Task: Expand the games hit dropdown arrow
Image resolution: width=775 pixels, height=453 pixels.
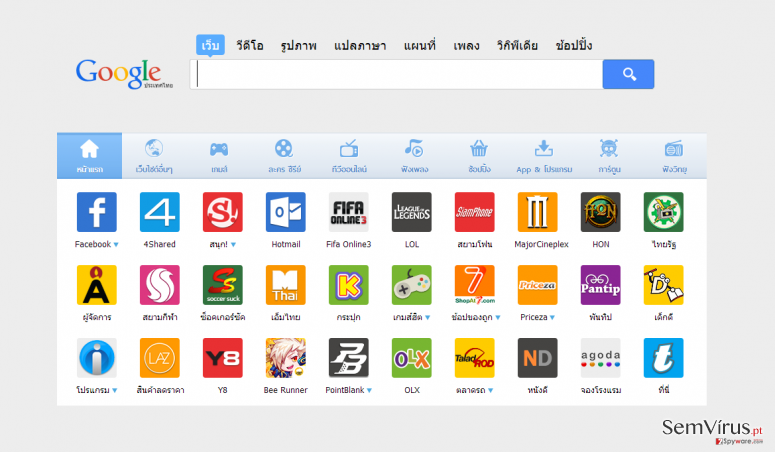Action: 428,318
